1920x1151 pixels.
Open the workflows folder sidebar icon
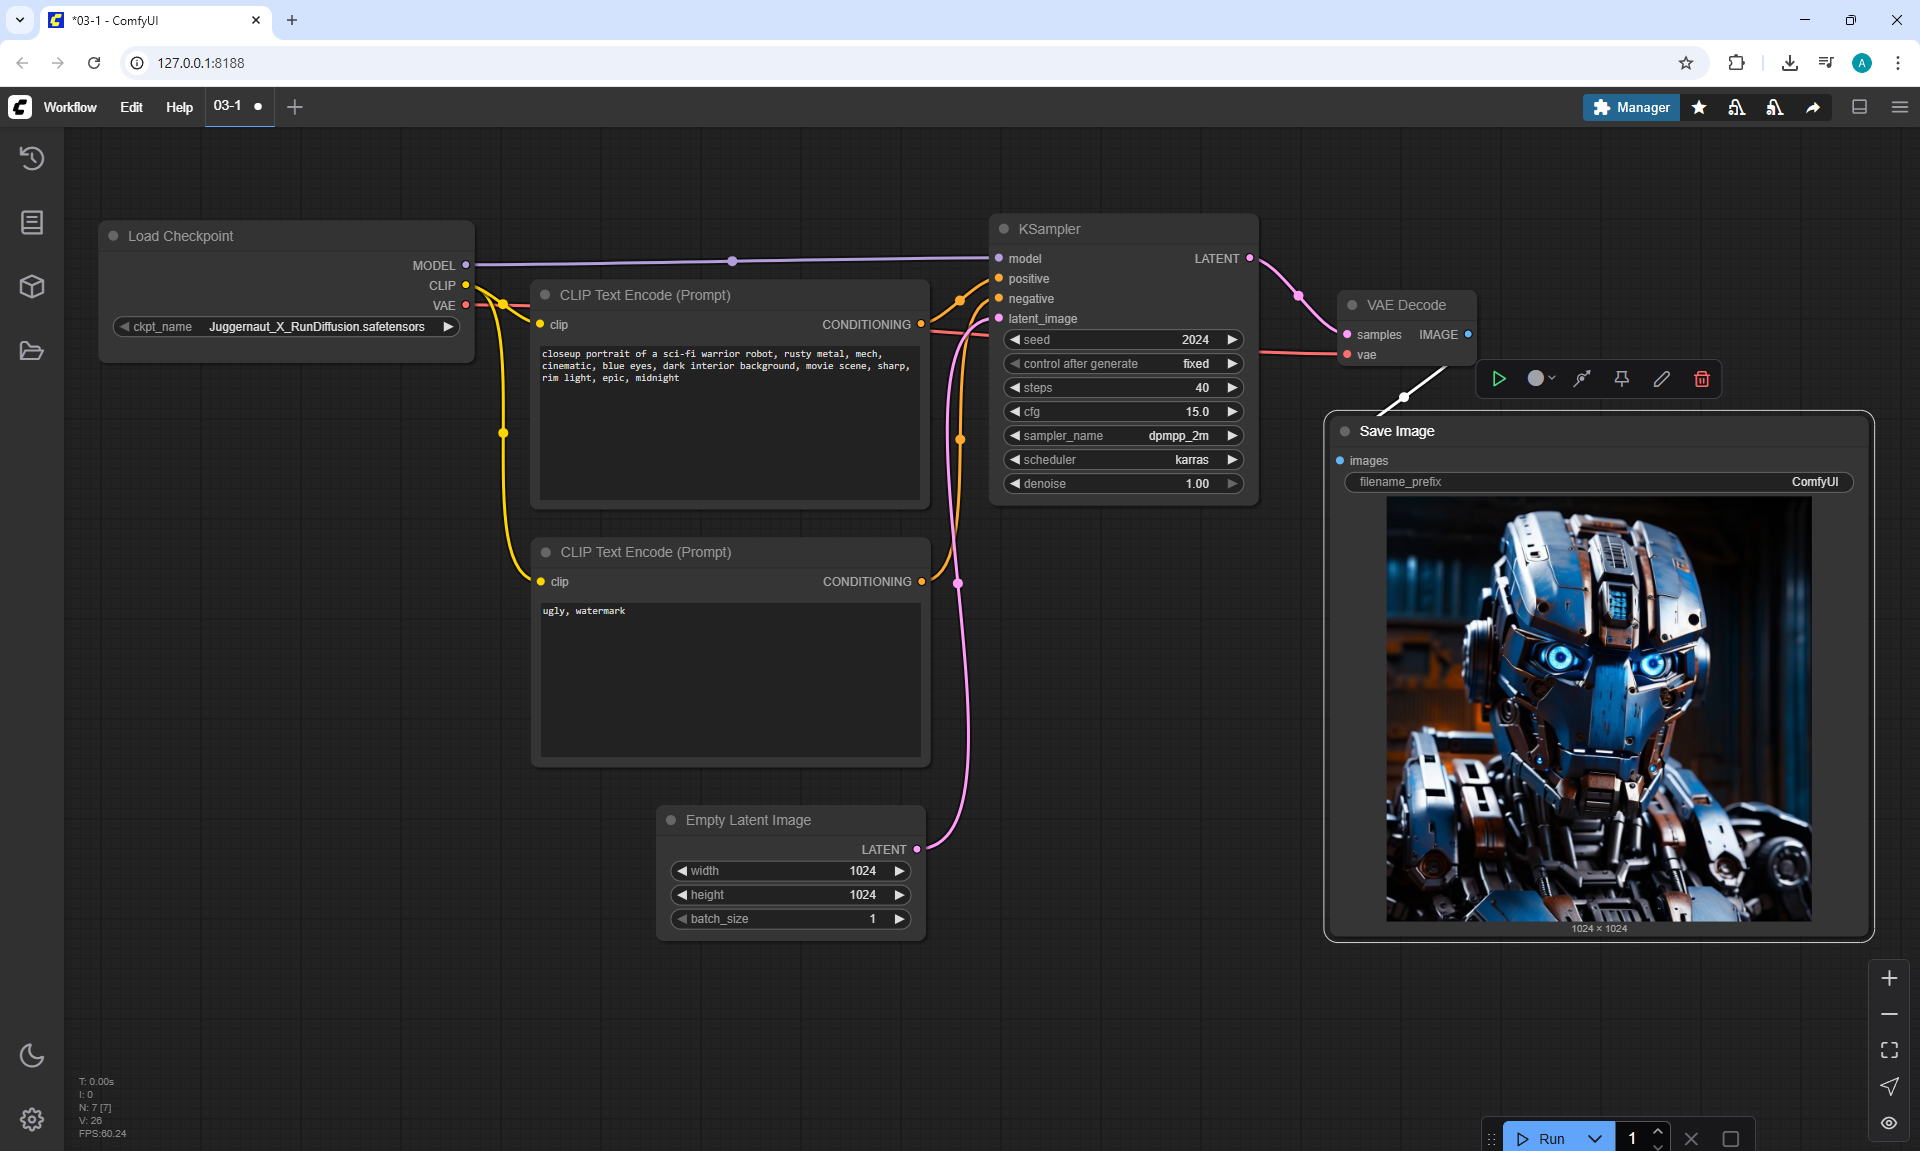[x=32, y=351]
